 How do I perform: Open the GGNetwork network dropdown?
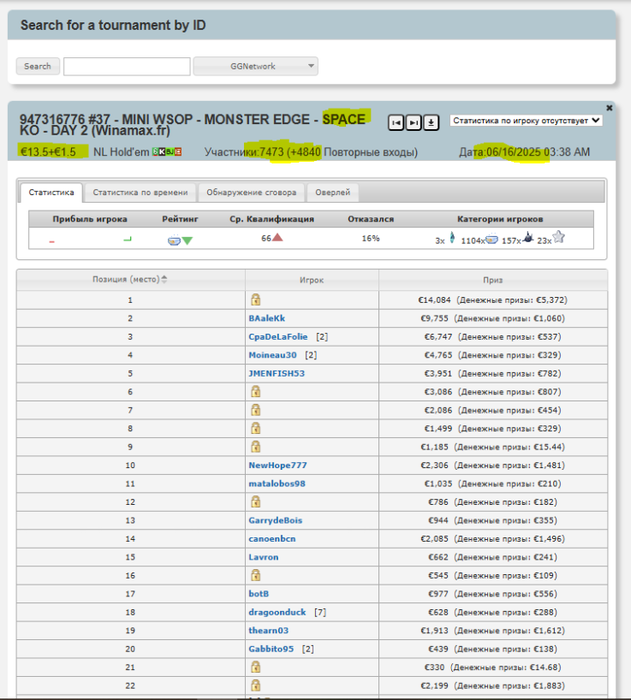tap(255, 66)
